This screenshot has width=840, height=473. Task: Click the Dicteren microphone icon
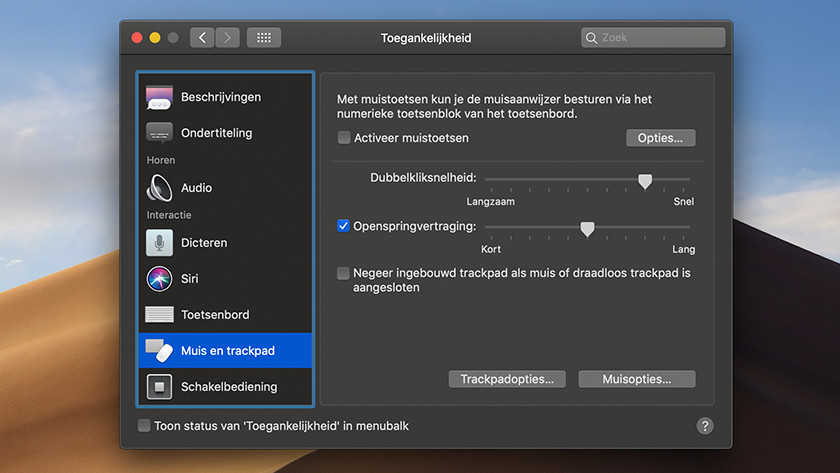[159, 243]
